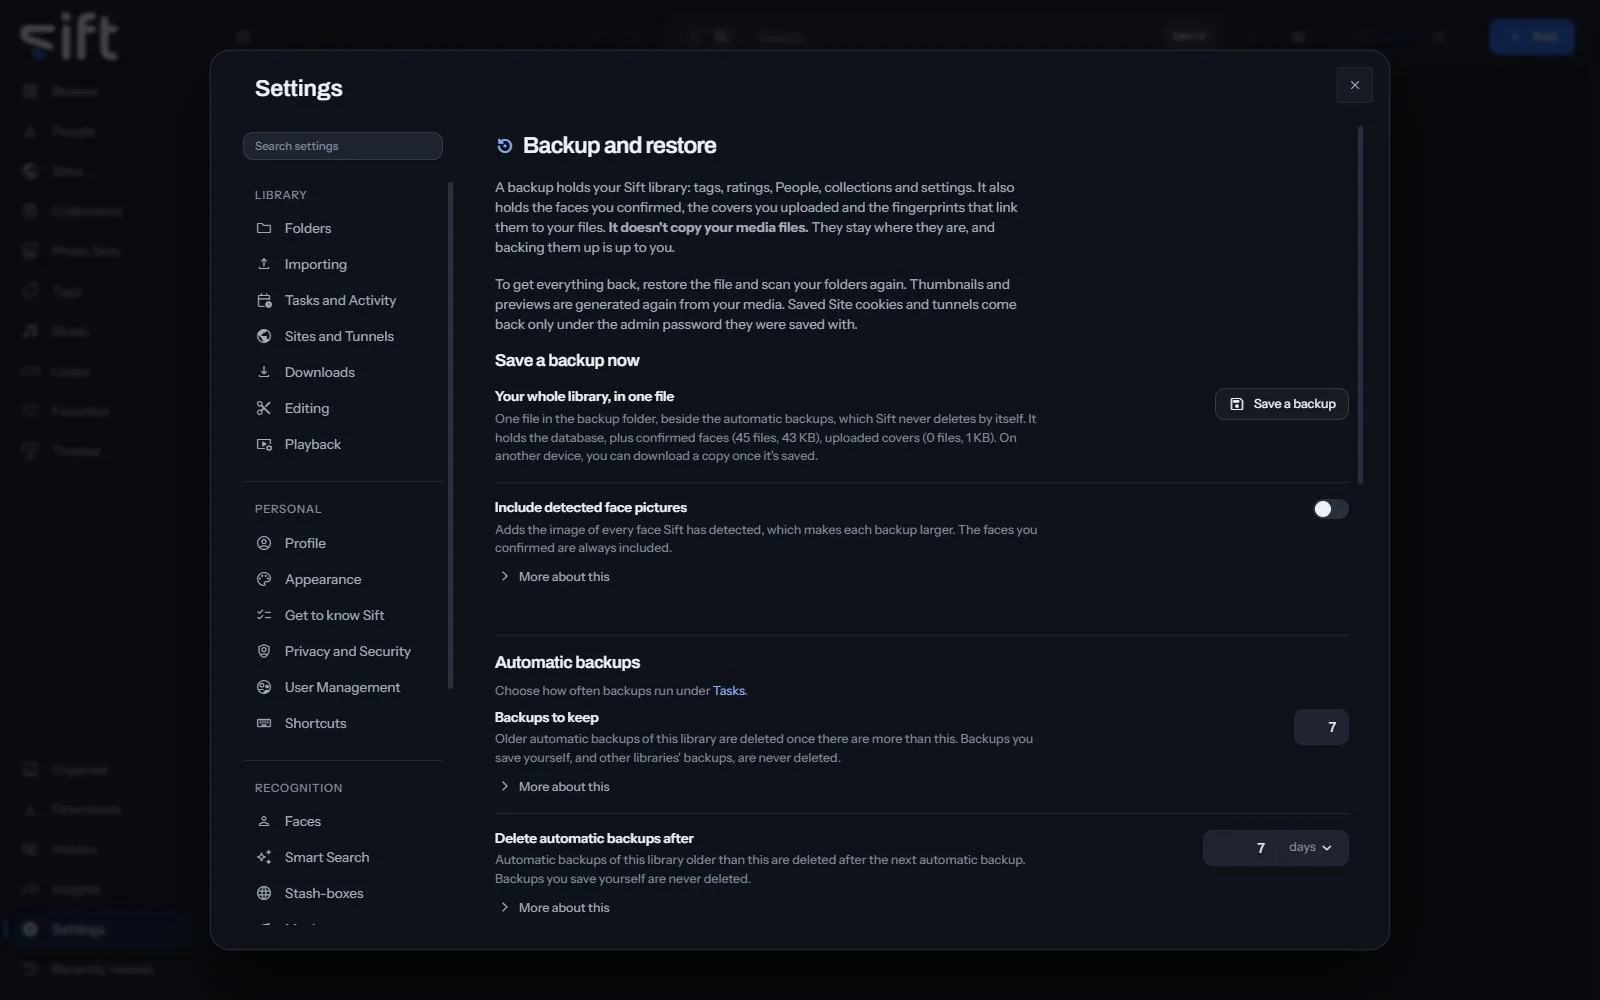
Task: Switch to Tasks and Activity settings
Action: 343,300
